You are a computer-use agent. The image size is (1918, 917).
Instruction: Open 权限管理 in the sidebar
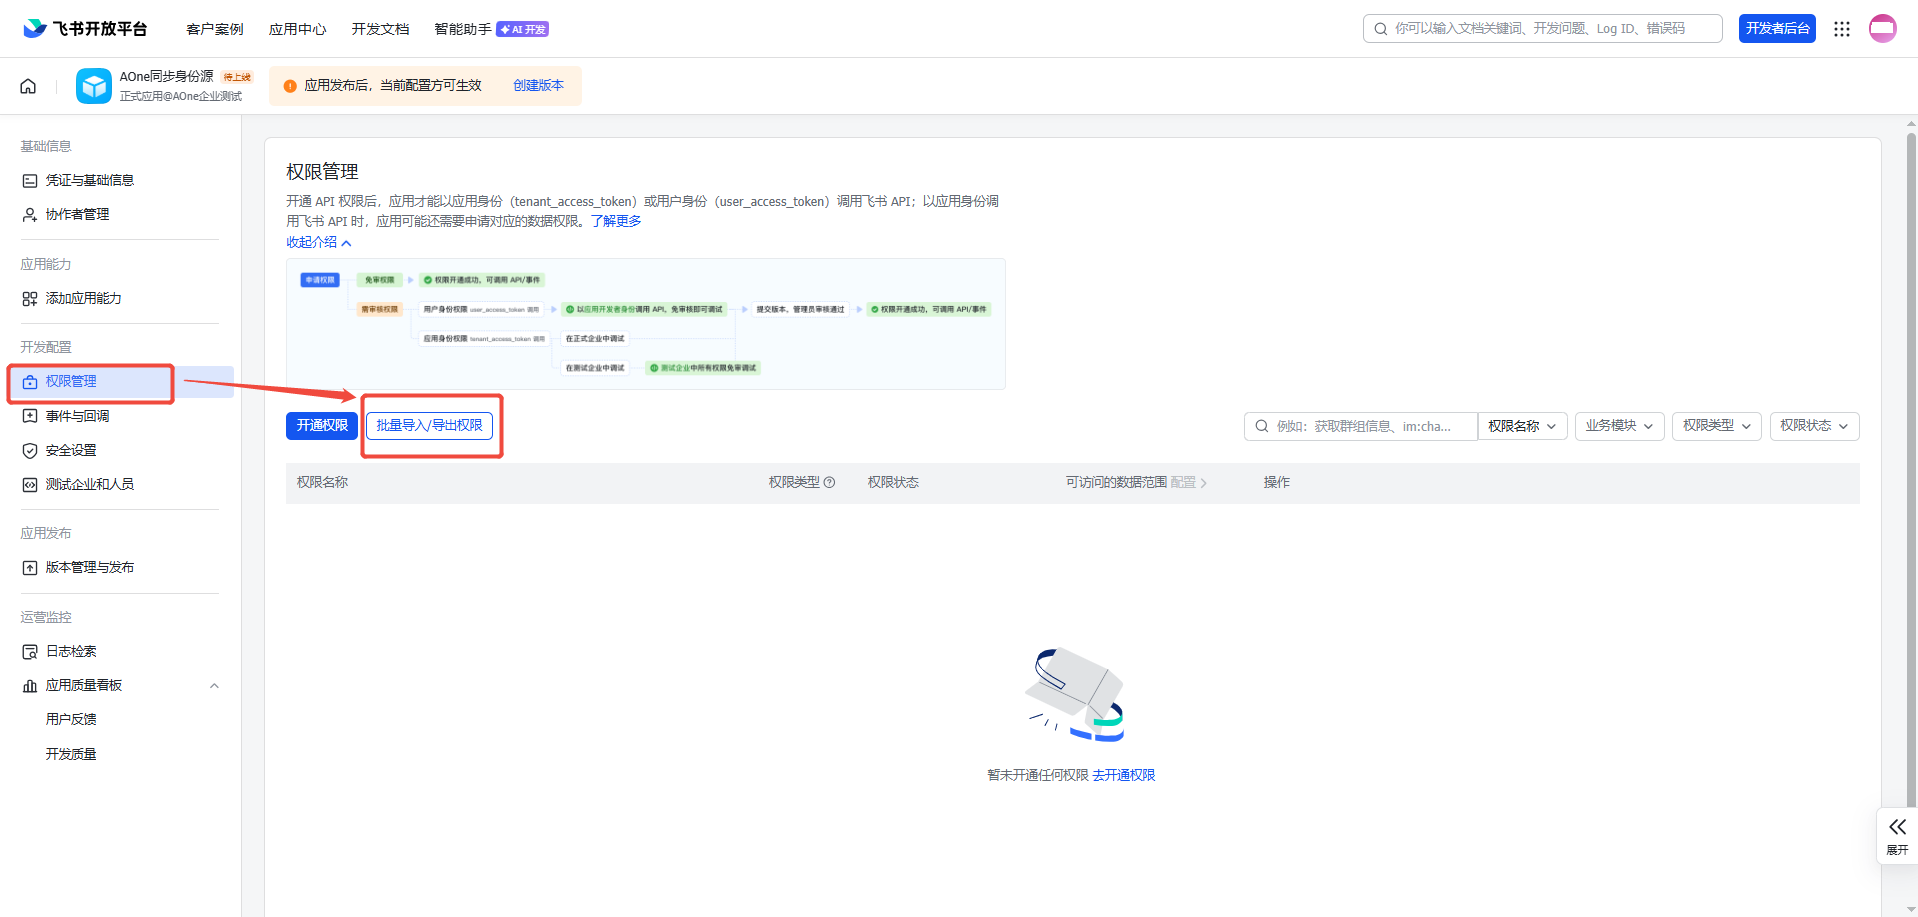pos(120,381)
